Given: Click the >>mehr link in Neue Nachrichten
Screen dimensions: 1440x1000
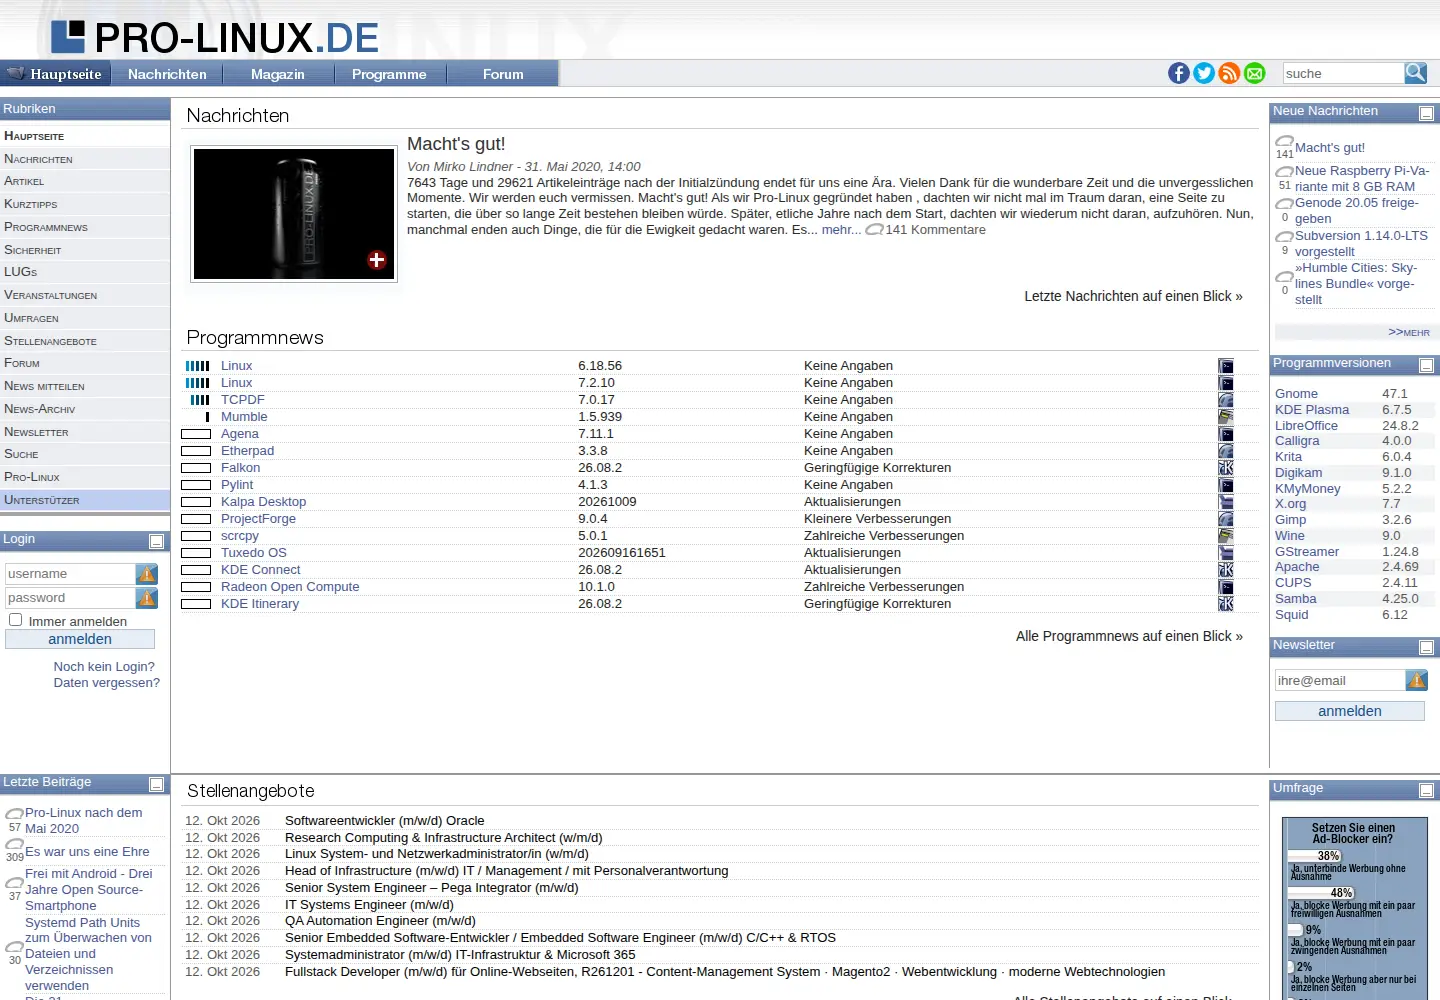Looking at the screenshot, I should (x=1409, y=332).
